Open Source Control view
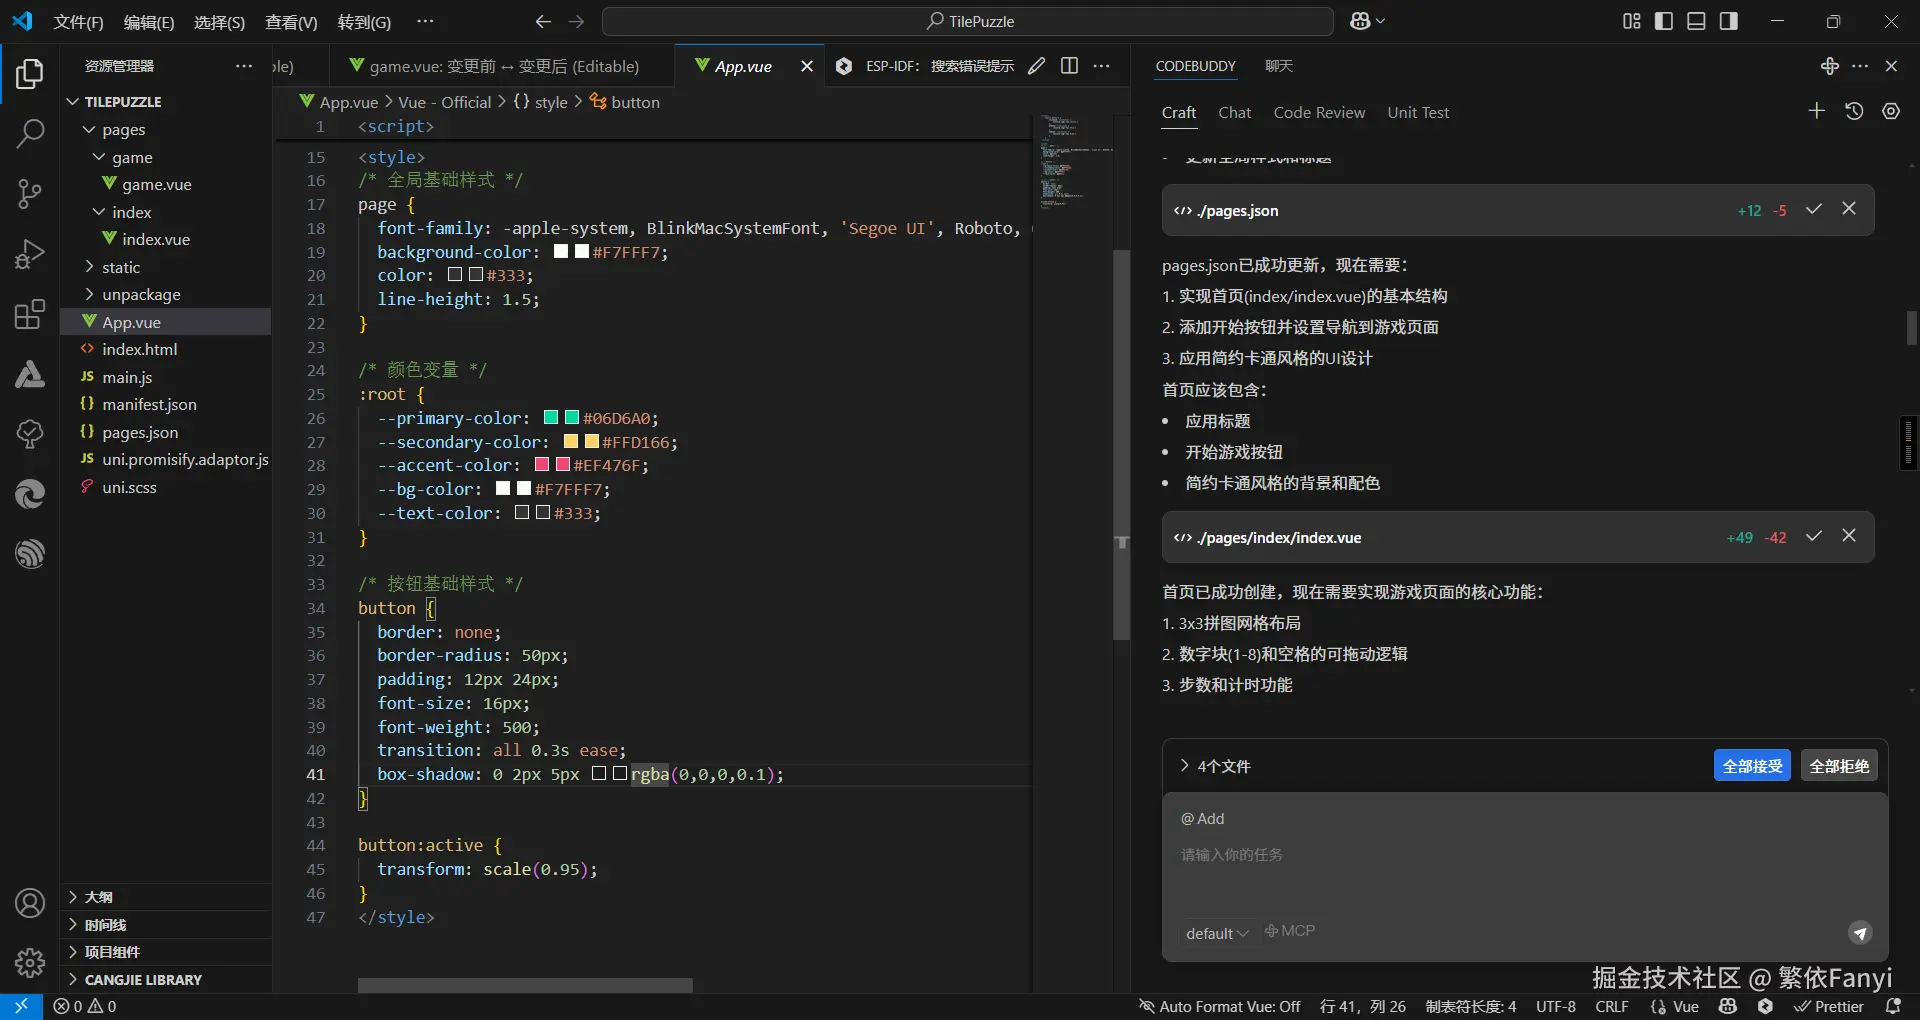Viewport: 1920px width, 1020px height. point(30,194)
